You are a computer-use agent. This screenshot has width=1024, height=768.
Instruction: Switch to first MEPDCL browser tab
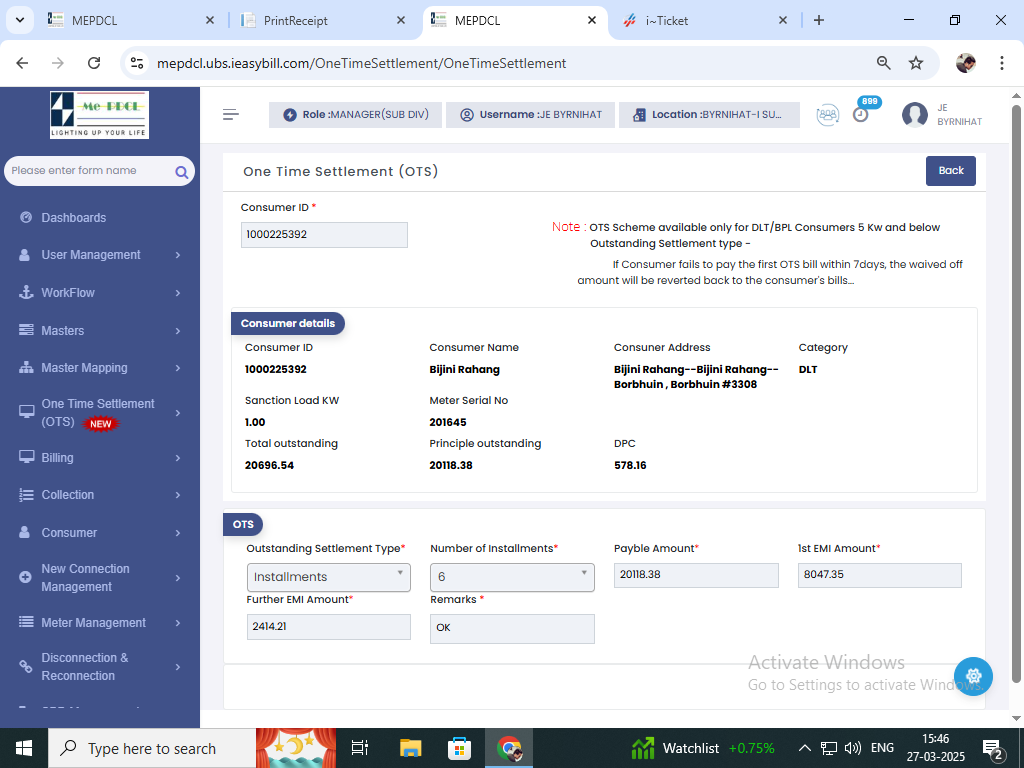pyautogui.click(x=130, y=20)
